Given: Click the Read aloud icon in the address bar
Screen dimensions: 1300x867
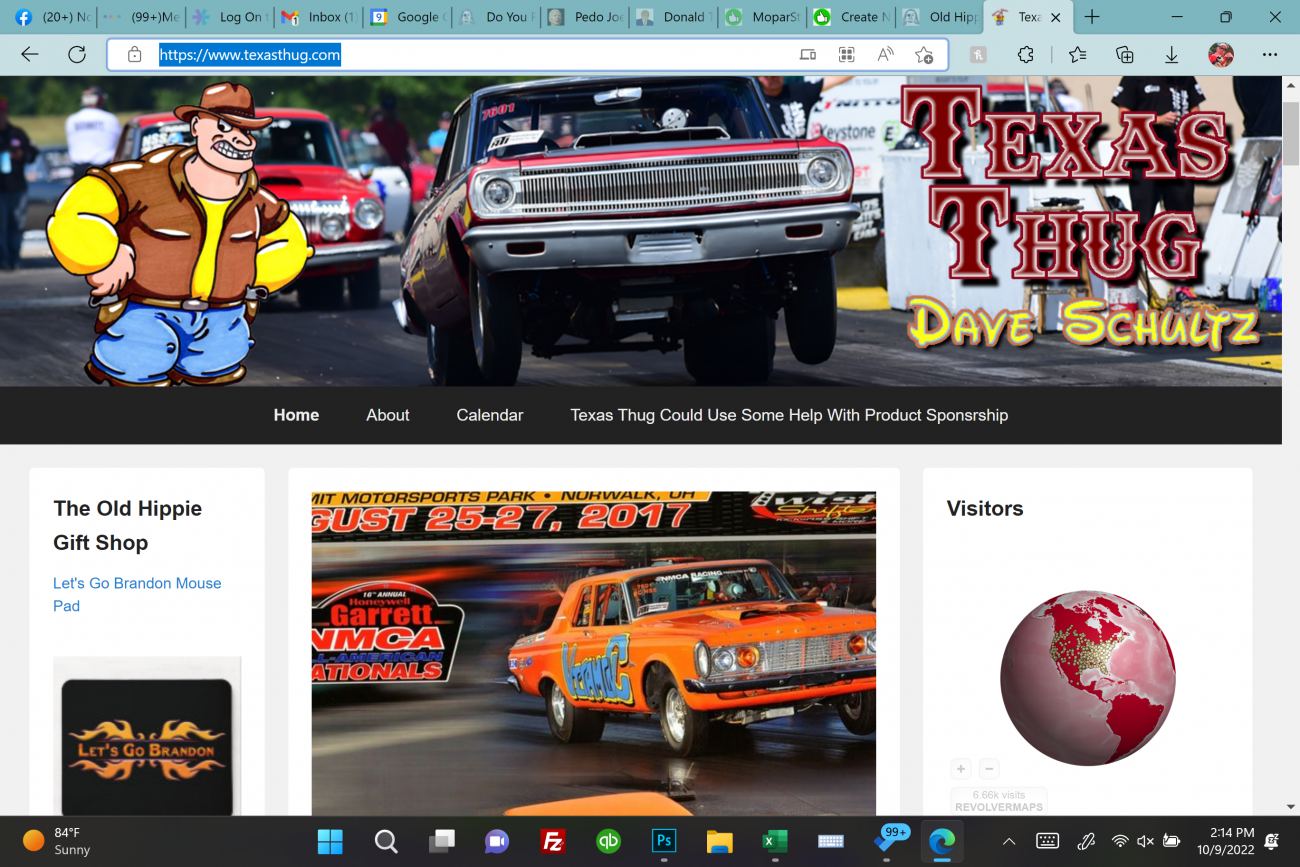Looking at the screenshot, I should point(885,55).
